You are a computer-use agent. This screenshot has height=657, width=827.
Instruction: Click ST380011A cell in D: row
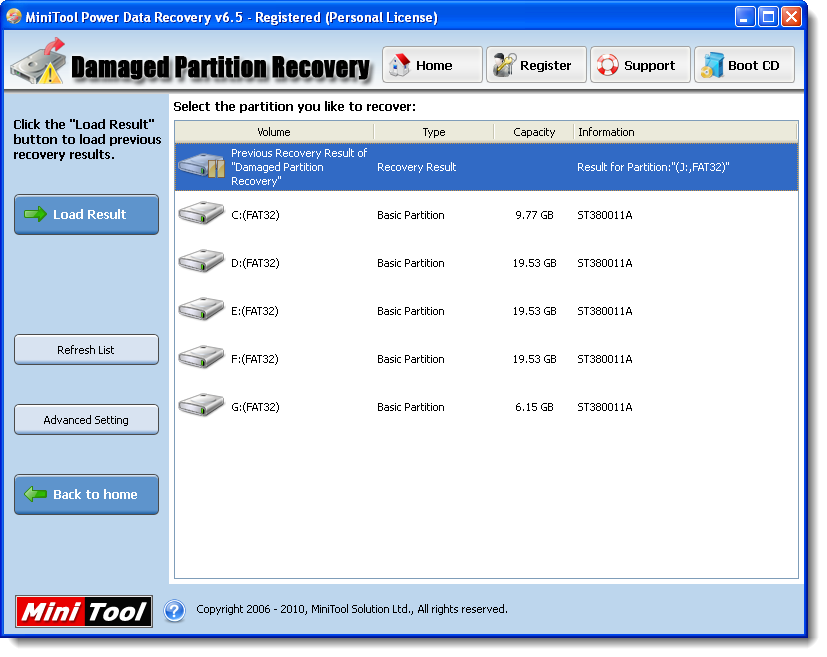pyautogui.click(x=604, y=263)
